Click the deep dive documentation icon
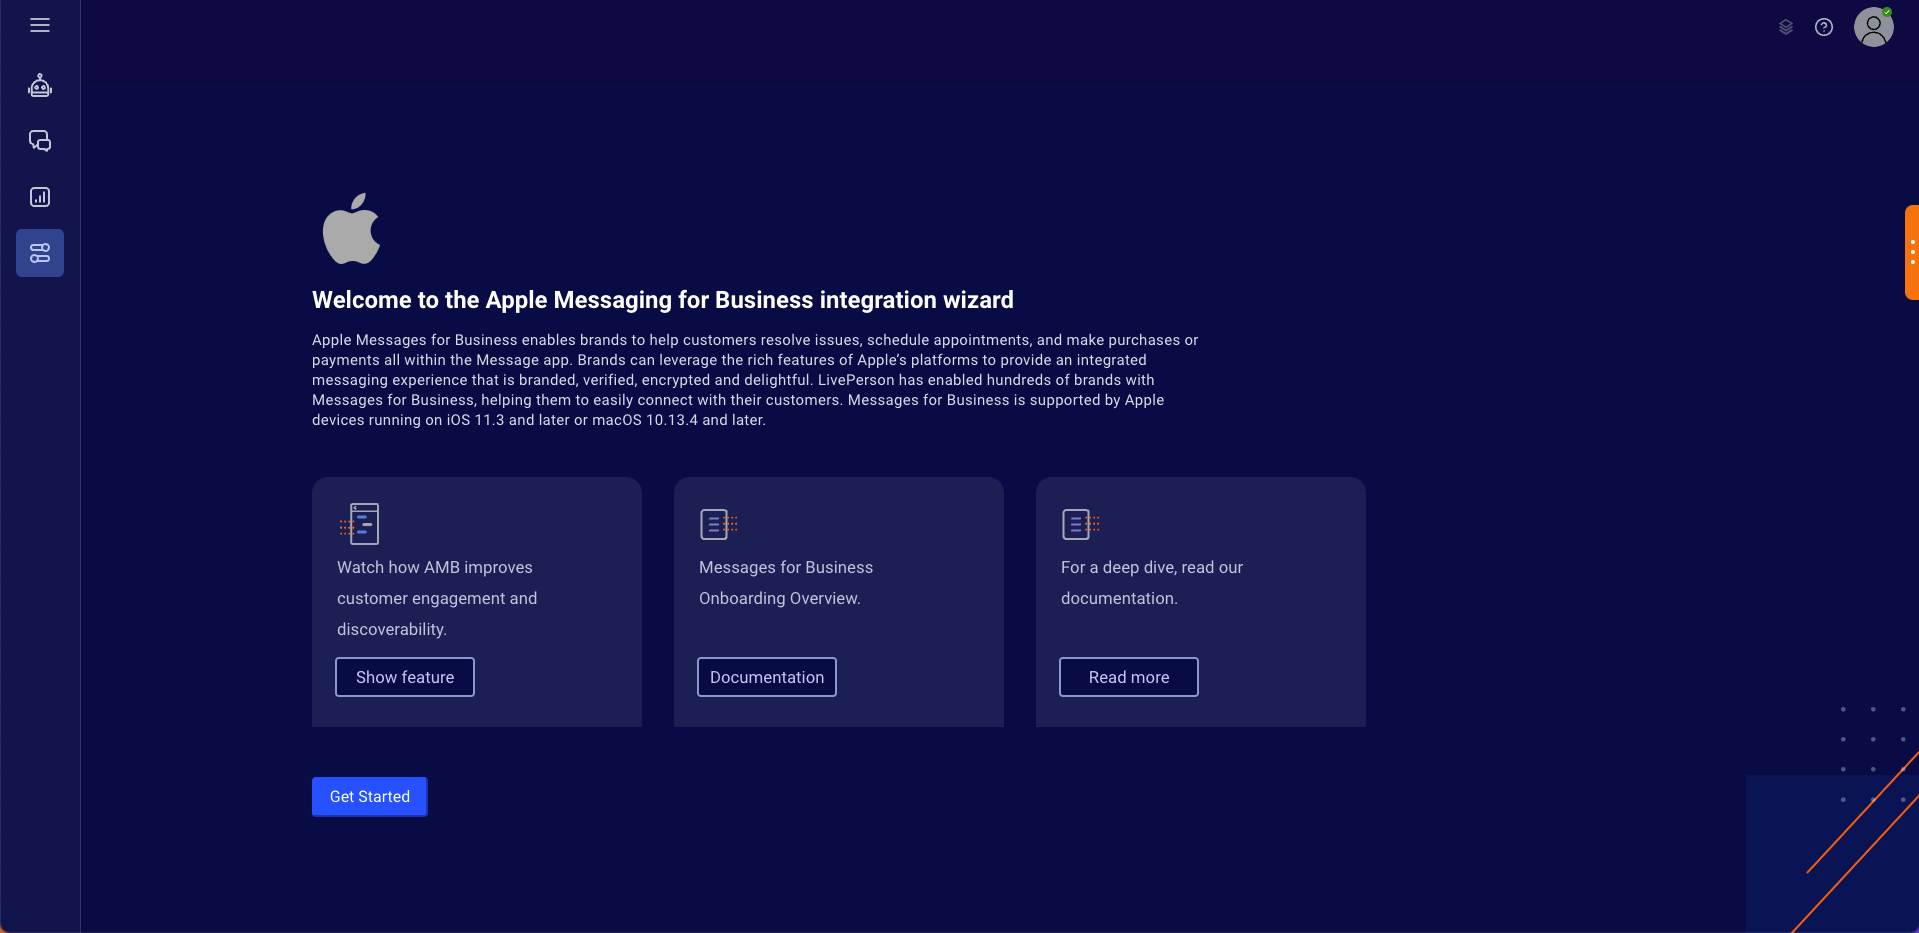1919x933 pixels. pyautogui.click(x=1081, y=524)
